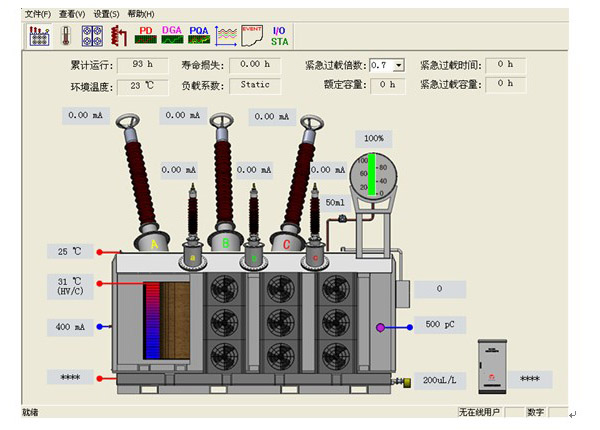Open the 帮助(H) menu

[x=141, y=14]
